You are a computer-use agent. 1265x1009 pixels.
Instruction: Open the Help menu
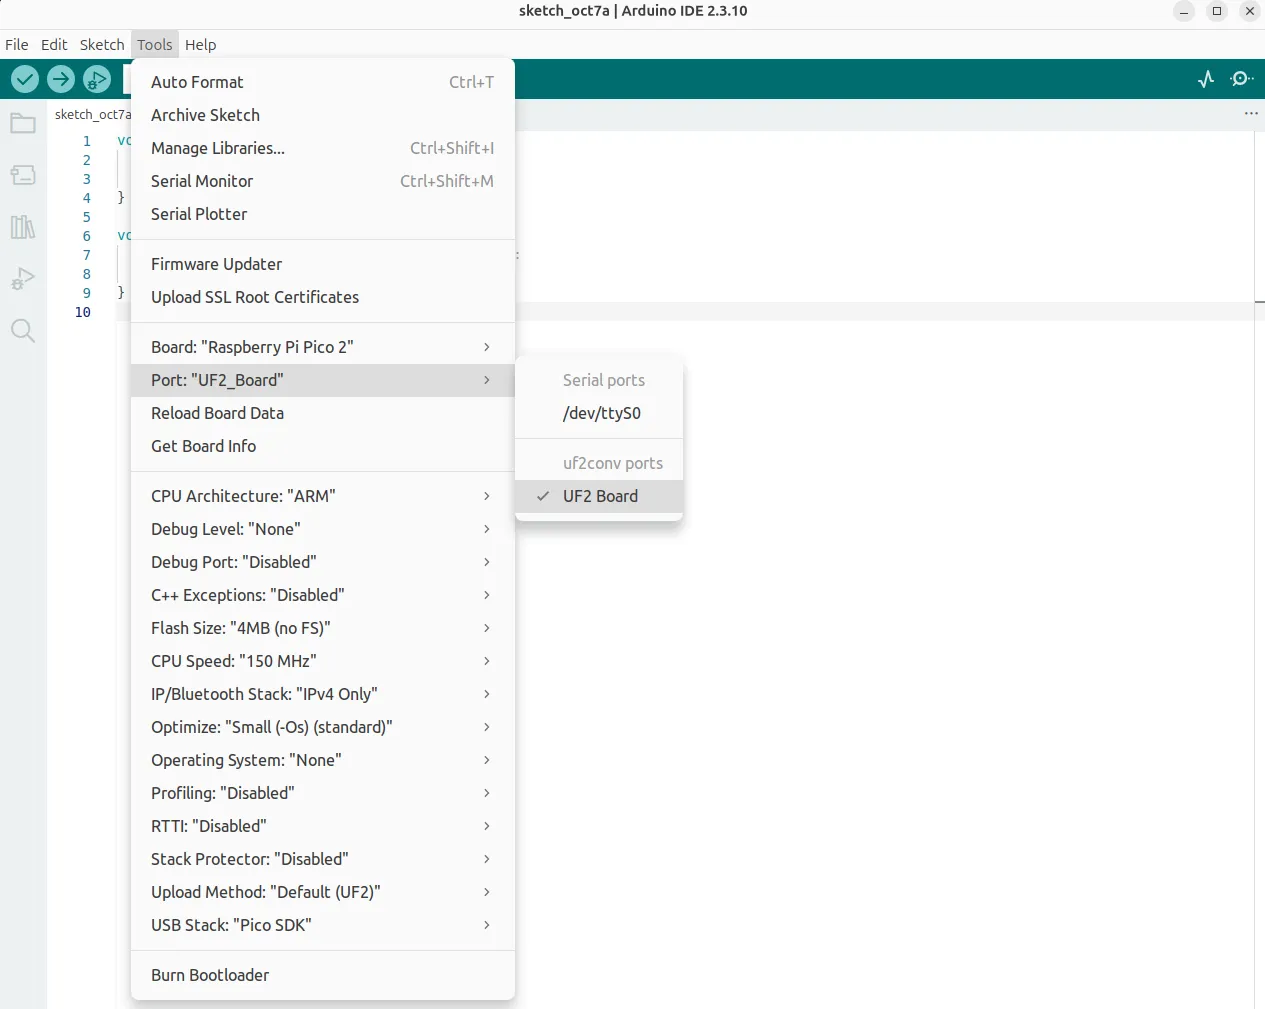pyautogui.click(x=200, y=45)
